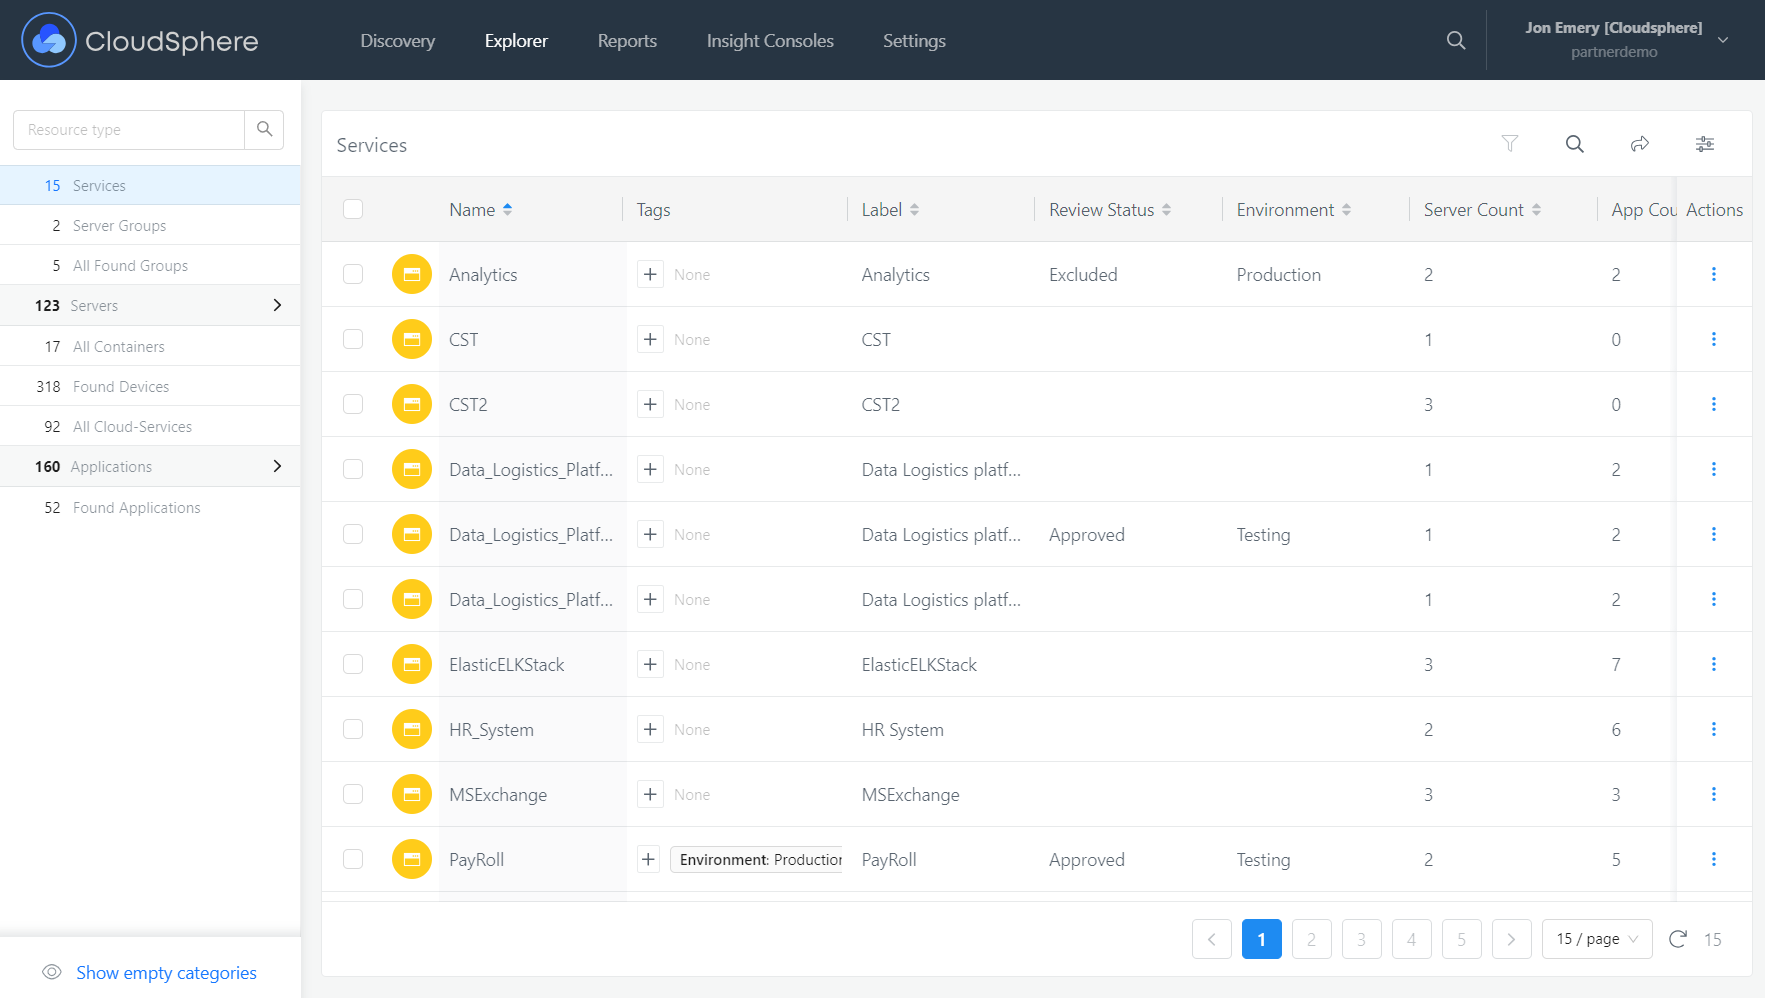Open actions menu for ElasticELKStack row
The width and height of the screenshot is (1765, 998).
pos(1713,664)
